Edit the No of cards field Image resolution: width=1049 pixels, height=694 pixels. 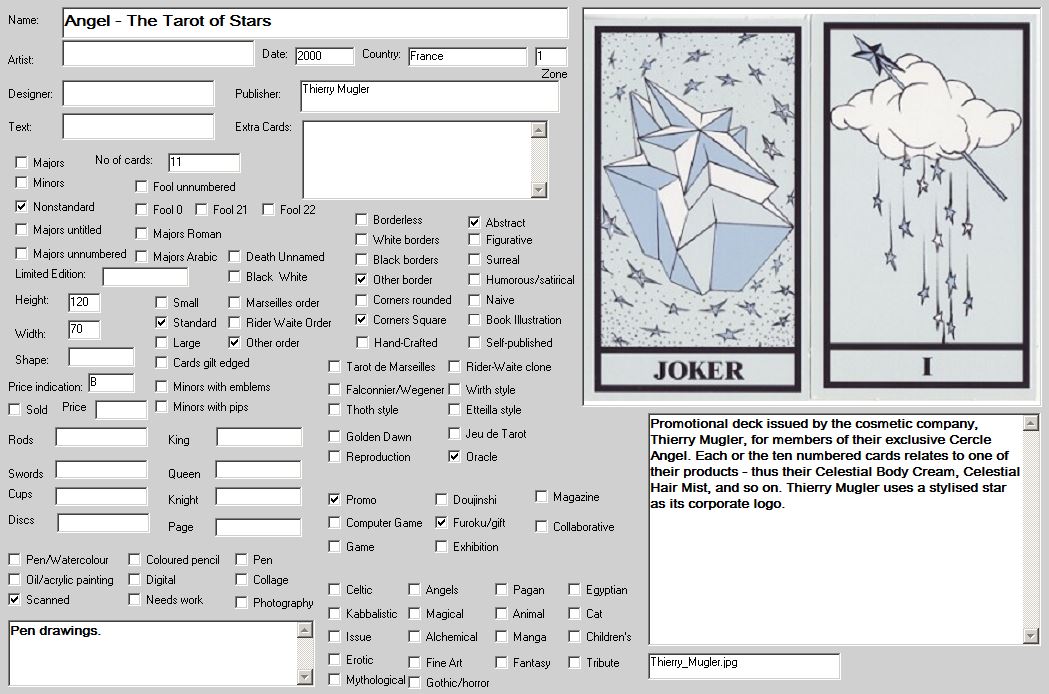click(x=204, y=162)
